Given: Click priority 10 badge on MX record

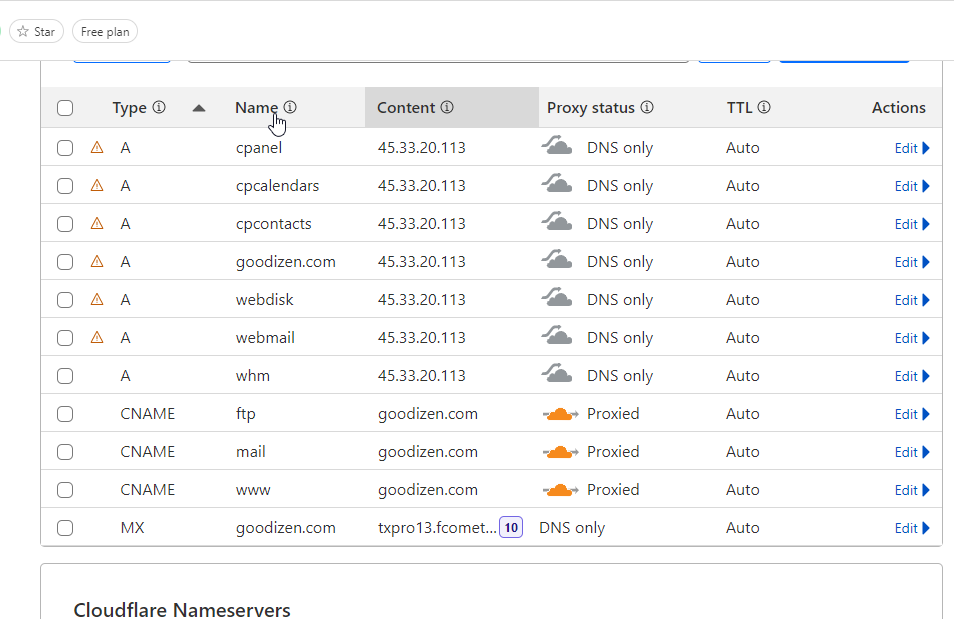Looking at the screenshot, I should point(511,527).
